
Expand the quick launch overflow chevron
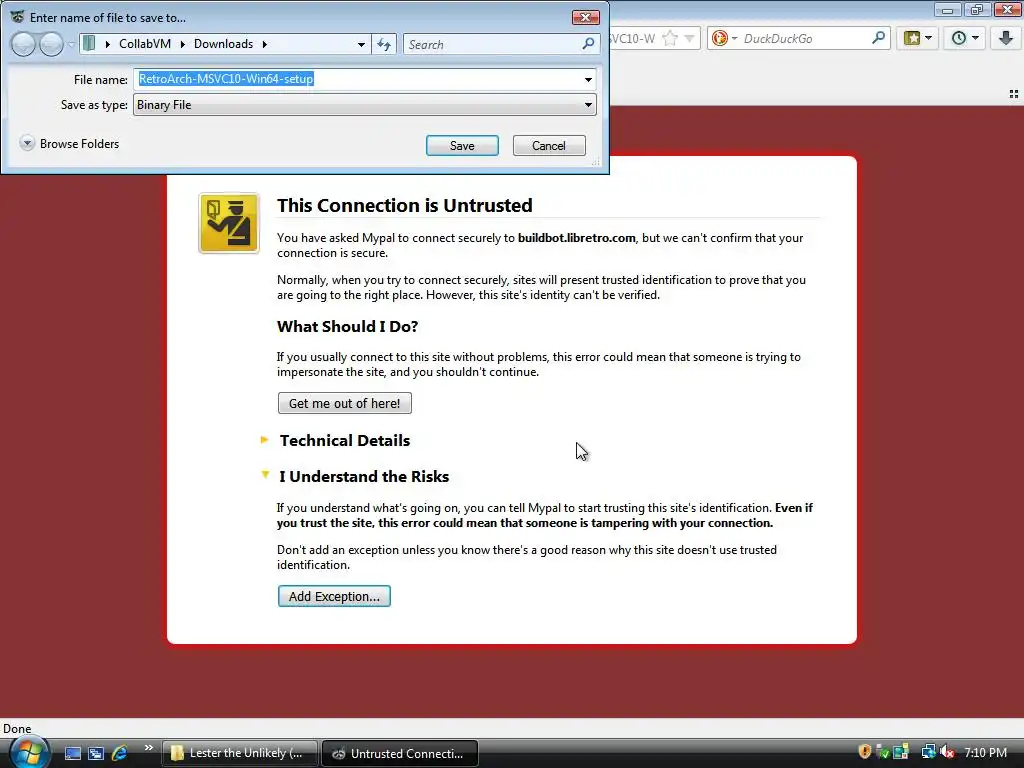[x=149, y=748]
